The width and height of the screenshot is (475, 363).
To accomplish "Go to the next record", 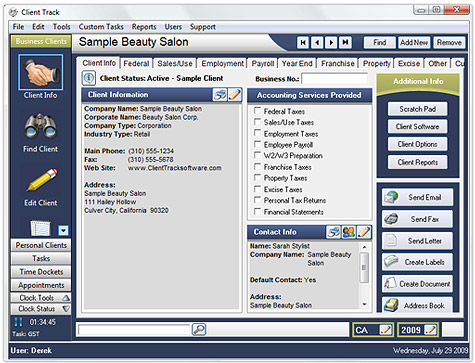I will tap(331, 43).
